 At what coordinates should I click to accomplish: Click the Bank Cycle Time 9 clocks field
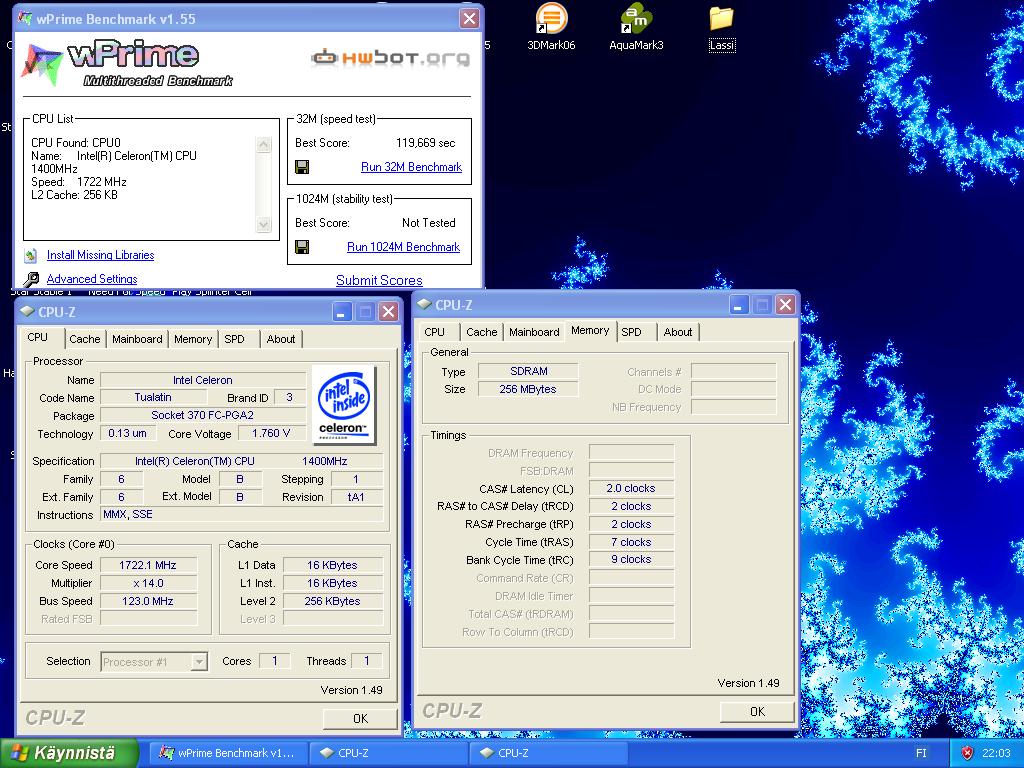pyautogui.click(x=631, y=560)
